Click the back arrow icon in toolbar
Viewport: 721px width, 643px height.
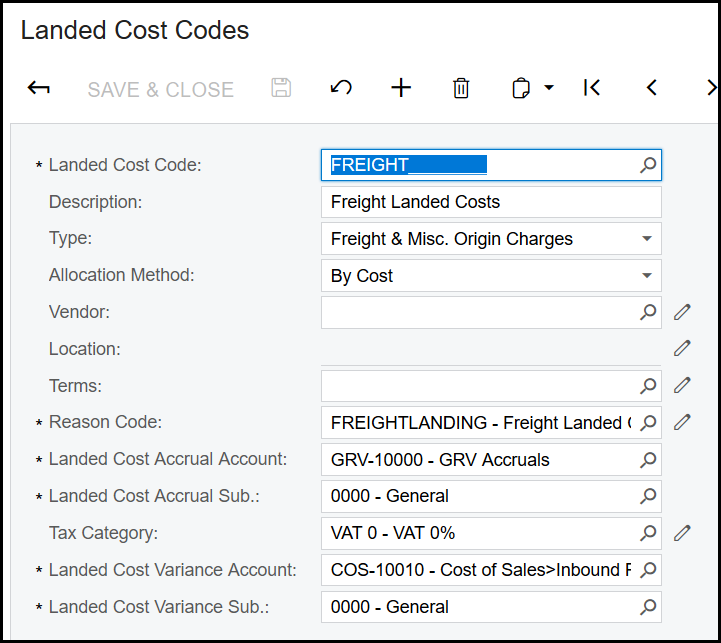(x=39, y=88)
